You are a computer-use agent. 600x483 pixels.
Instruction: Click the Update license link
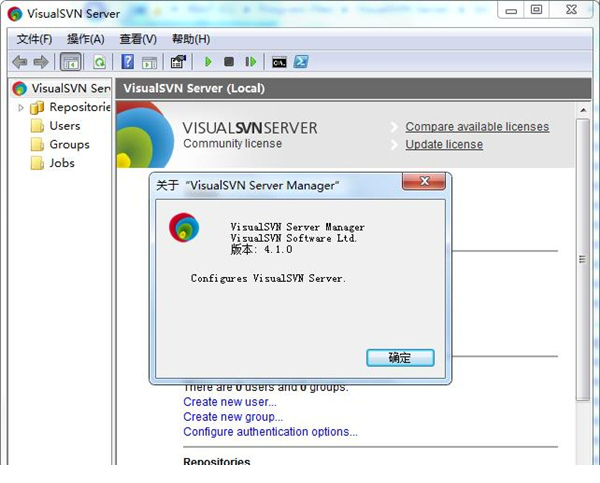tap(444, 144)
